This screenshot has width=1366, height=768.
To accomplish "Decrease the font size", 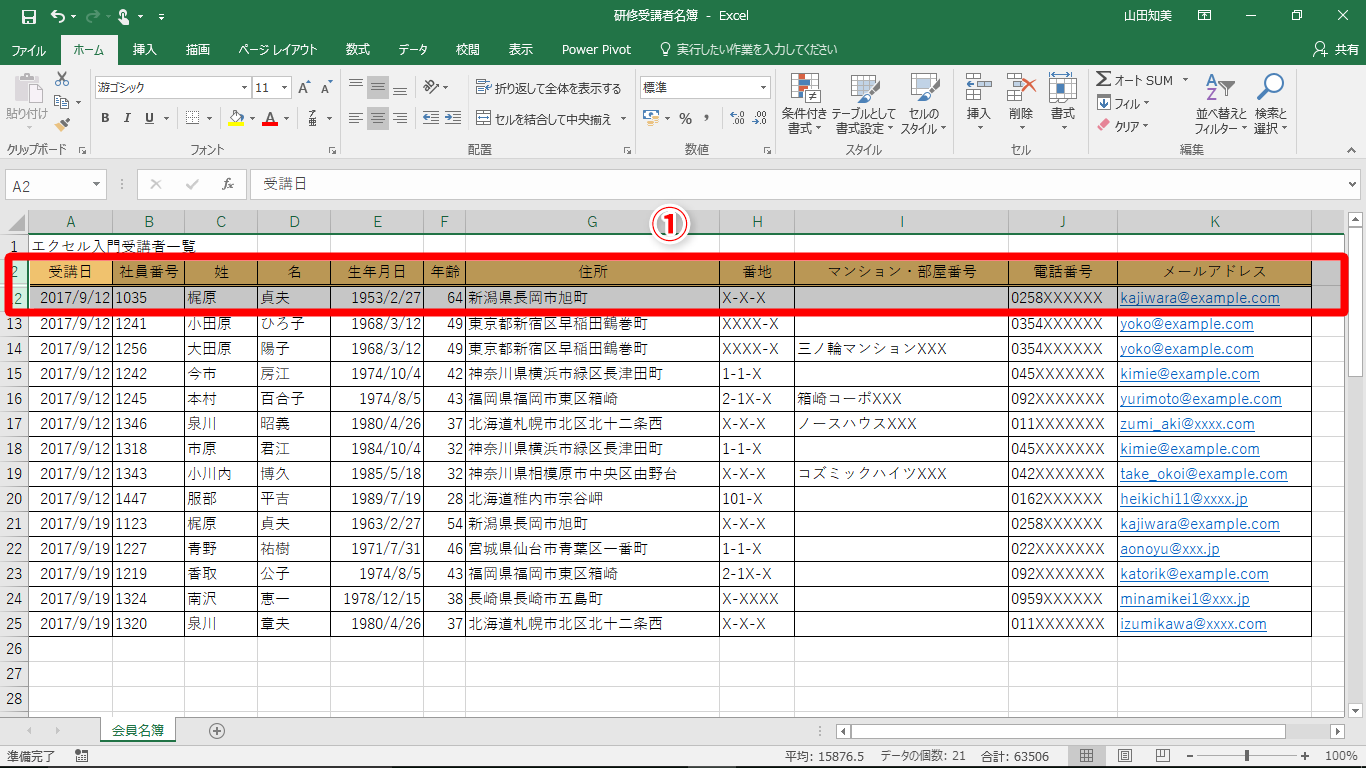I will (327, 88).
